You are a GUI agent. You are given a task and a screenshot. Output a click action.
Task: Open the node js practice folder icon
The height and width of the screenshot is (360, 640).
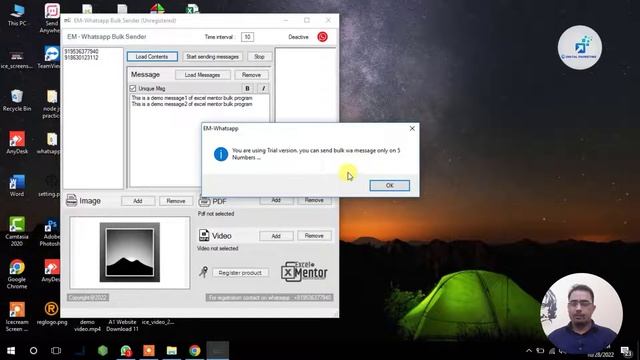(51, 104)
